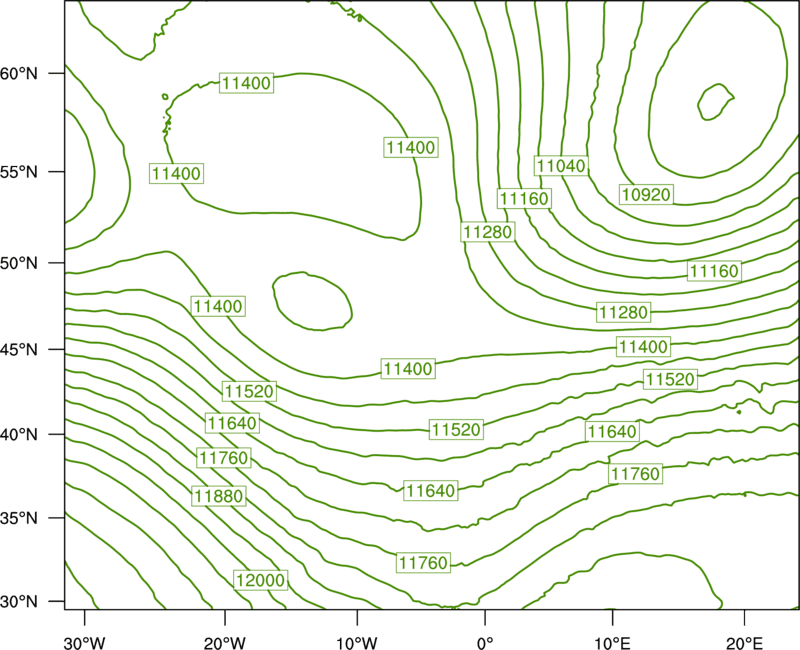
Task: Click the 20°E longitude axis label
Action: (x=744, y=643)
